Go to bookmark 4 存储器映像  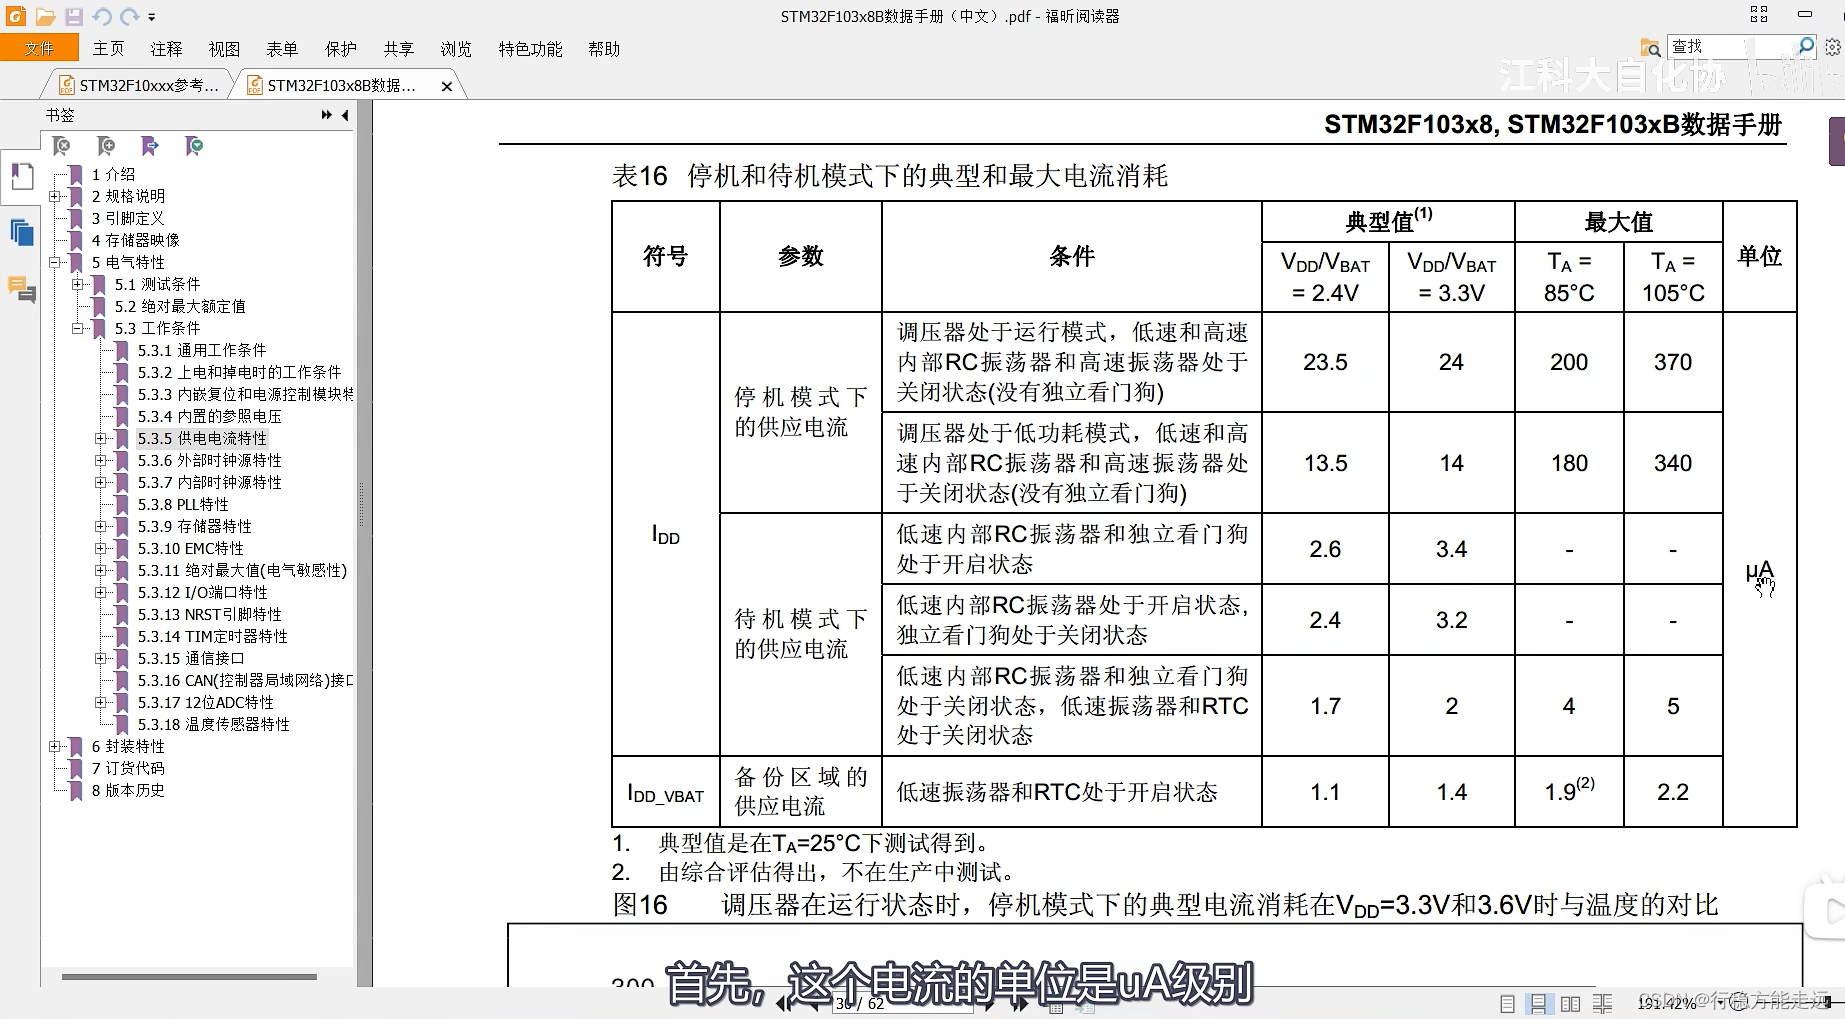pyautogui.click(x=136, y=240)
